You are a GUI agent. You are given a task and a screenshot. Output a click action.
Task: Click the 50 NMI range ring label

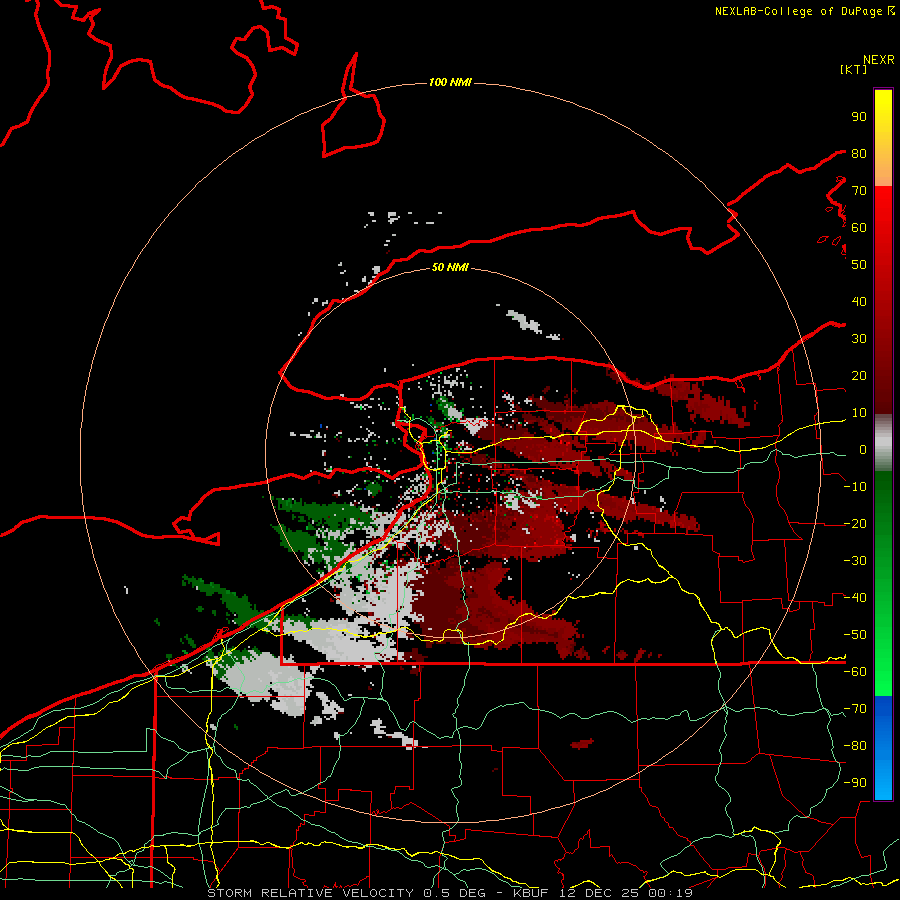pos(450,267)
